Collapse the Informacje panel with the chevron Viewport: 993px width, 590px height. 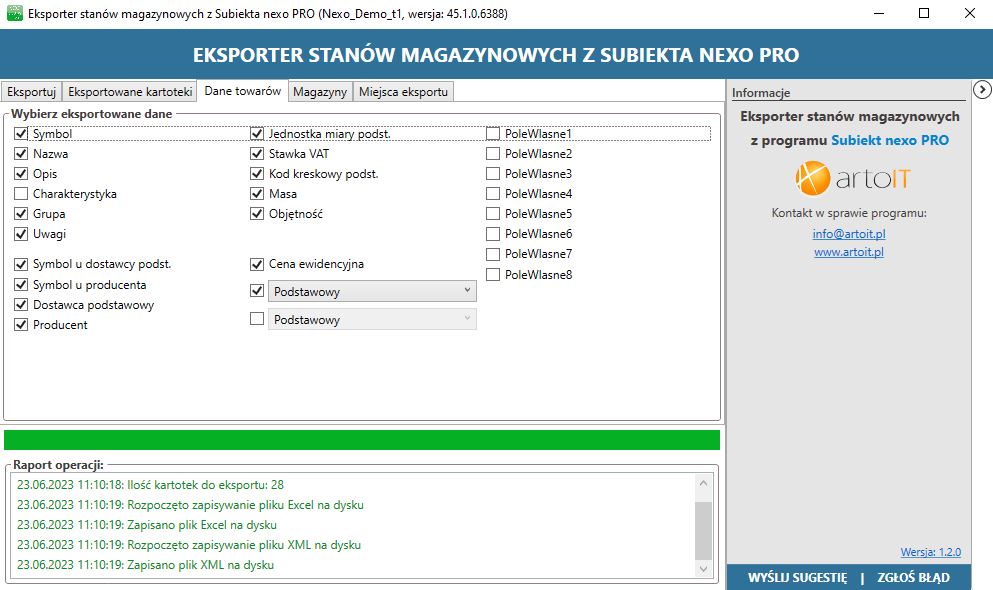982,90
